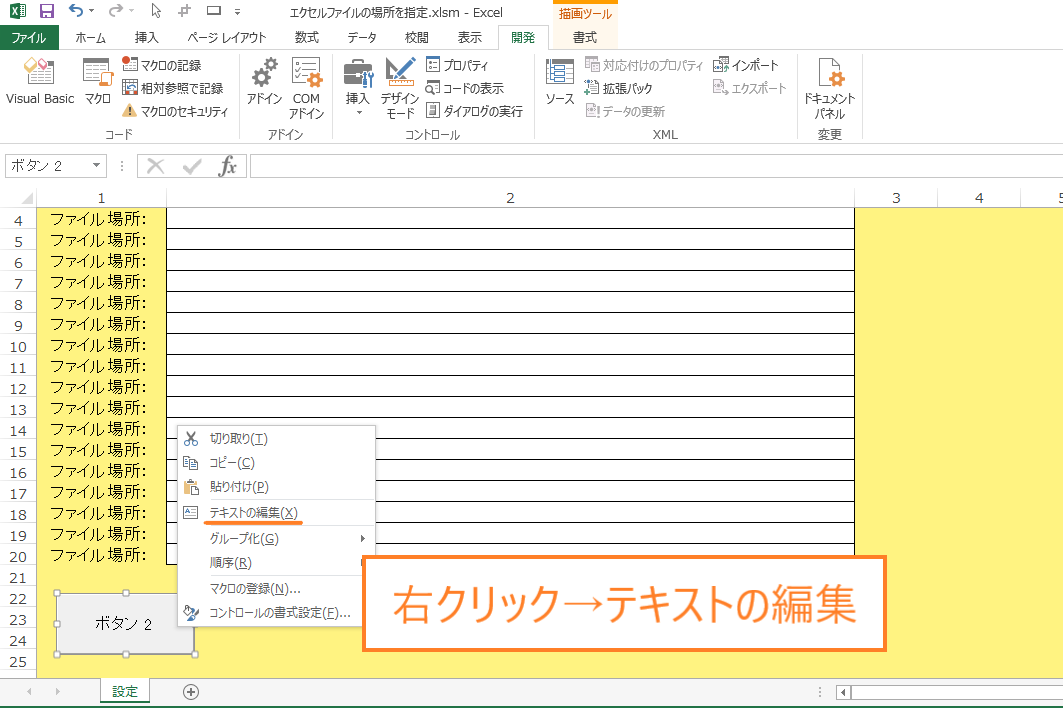
Task: Open the アドイン add-ins dialog
Action: point(264,81)
